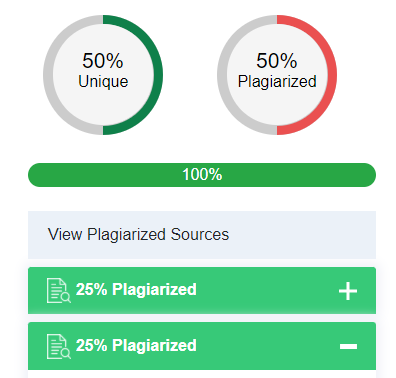396x378 pixels.
Task: Click the word Unique inside the green gauge
Action: pos(103,81)
